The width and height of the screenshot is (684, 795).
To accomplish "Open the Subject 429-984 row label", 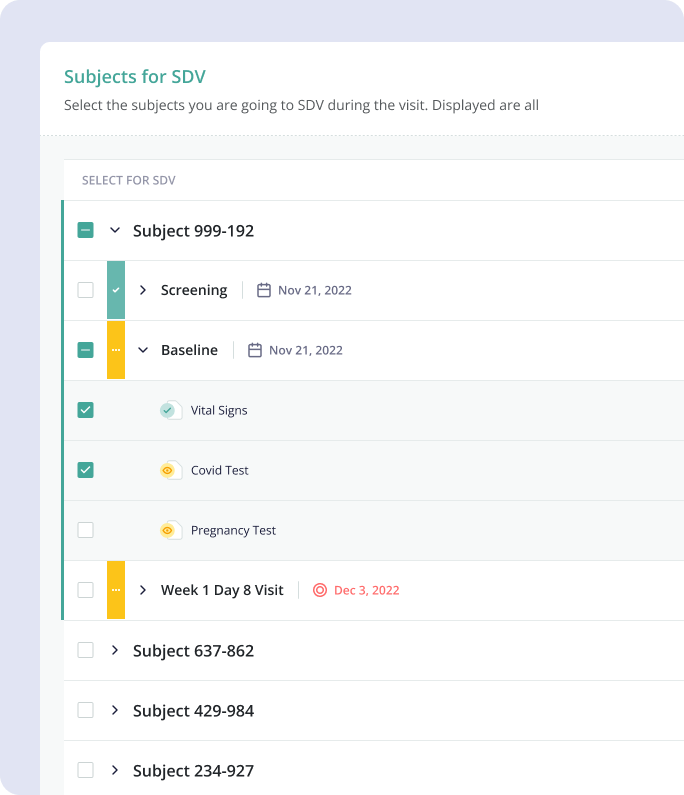I will tap(193, 710).
